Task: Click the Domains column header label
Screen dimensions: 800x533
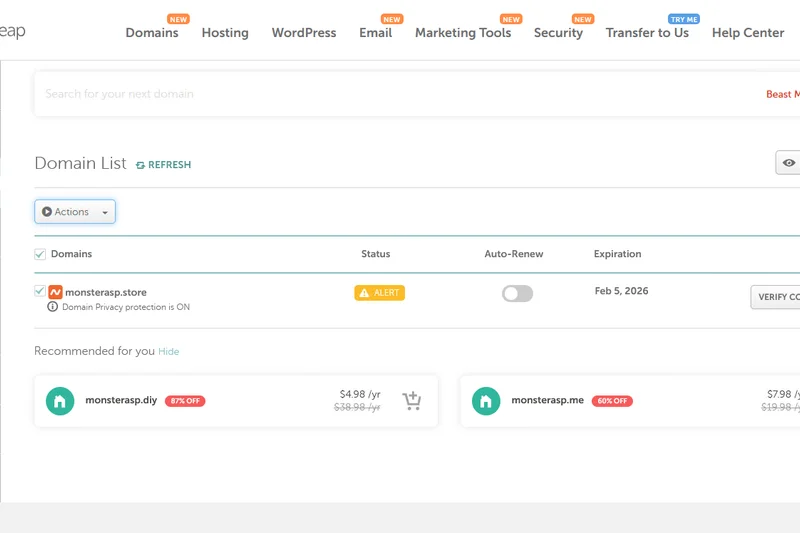Action: pyautogui.click(x=71, y=254)
